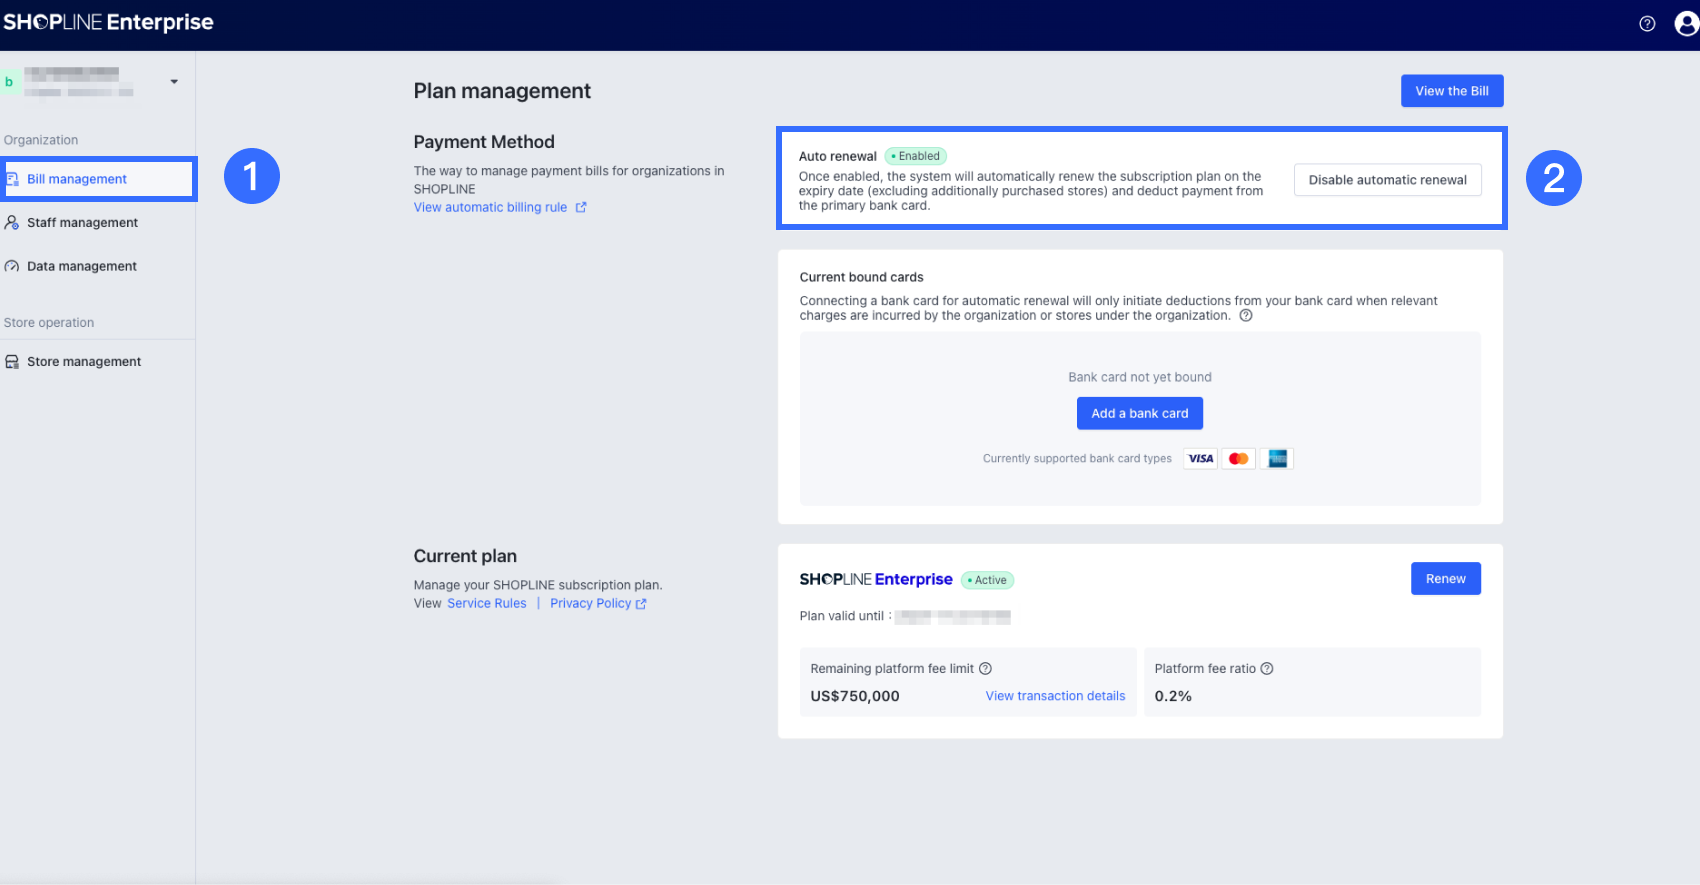
Task: Open the Privacy Policy link
Action: [590, 603]
